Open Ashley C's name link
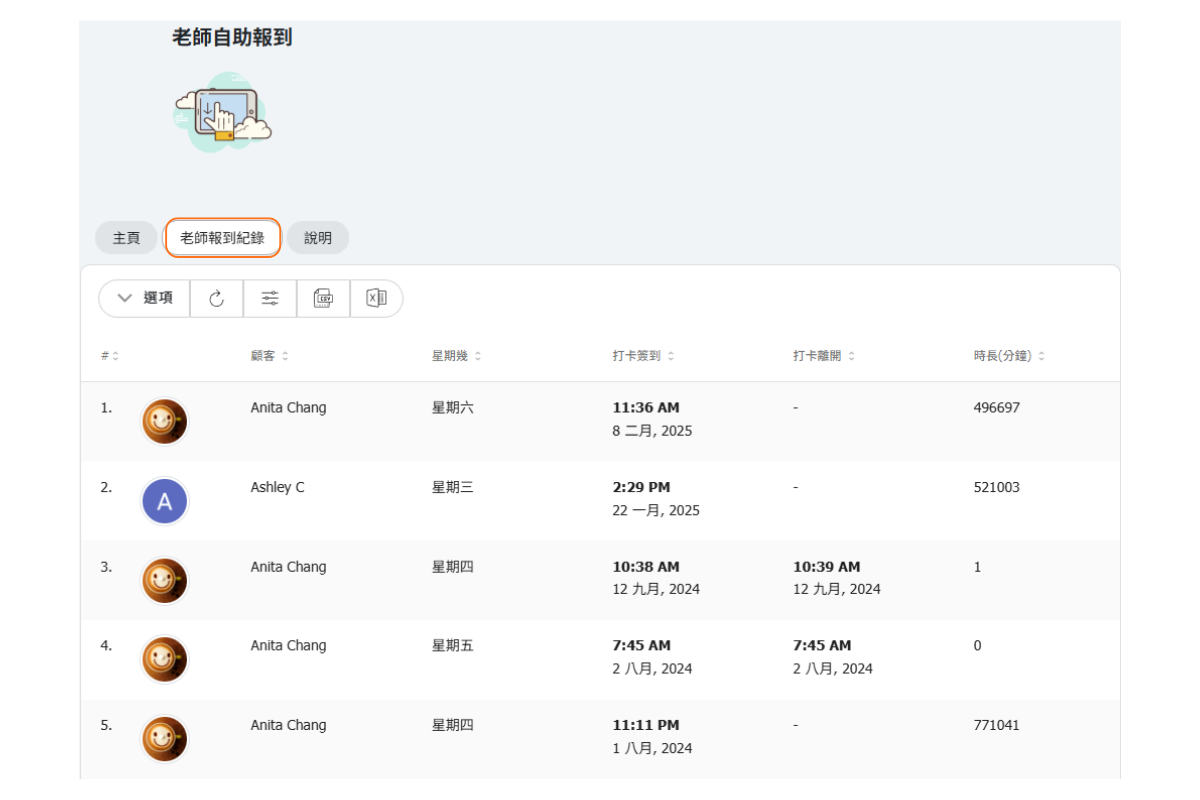This screenshot has height=800, width=1200. pyautogui.click(x=277, y=487)
